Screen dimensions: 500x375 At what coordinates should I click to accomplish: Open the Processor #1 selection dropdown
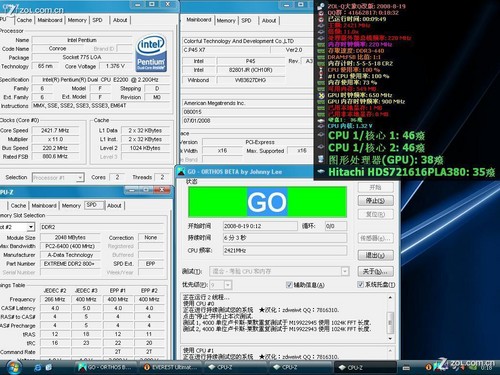pyautogui.click(x=80, y=178)
